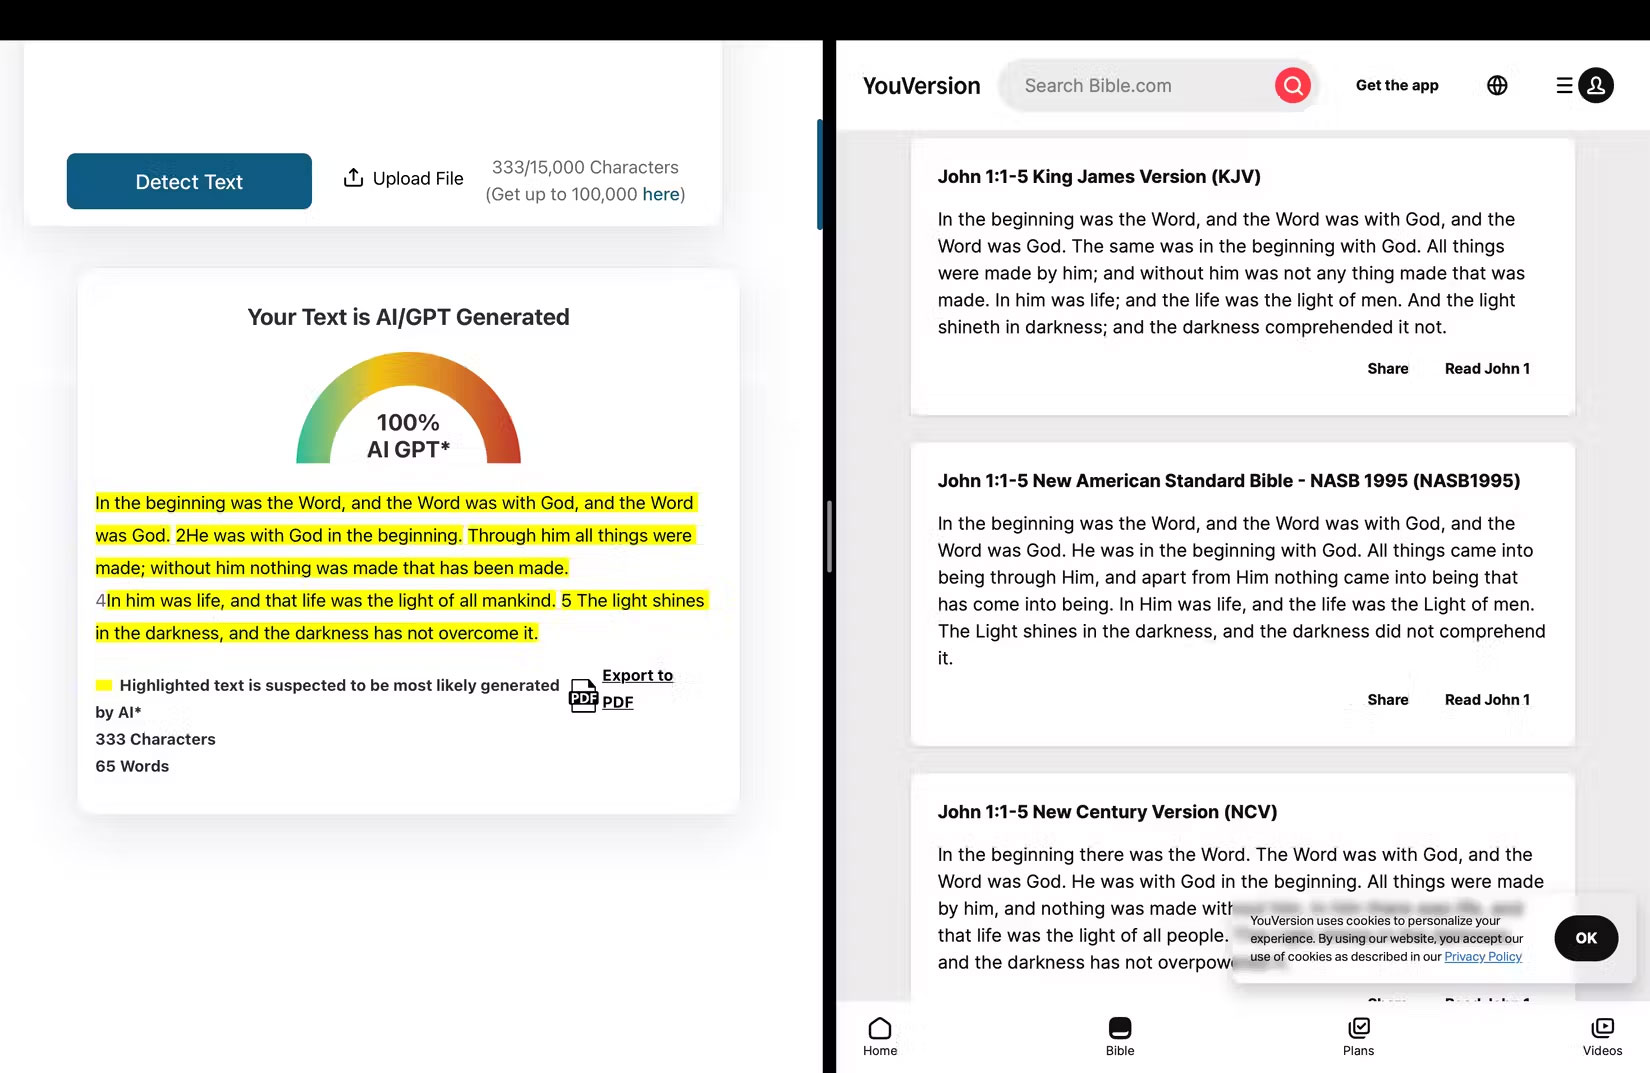This screenshot has width=1650, height=1073.
Task: Open the user profile icon
Action: [x=1596, y=85]
